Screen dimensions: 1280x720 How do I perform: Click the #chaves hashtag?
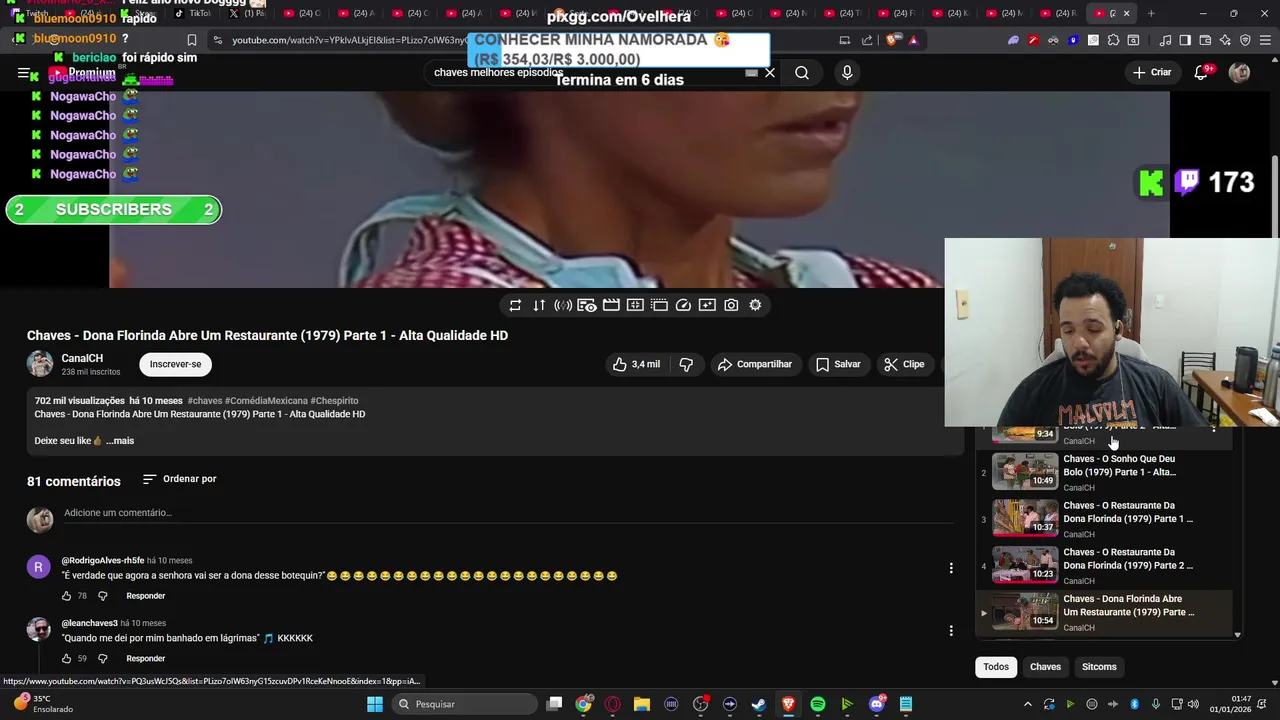click(205, 401)
